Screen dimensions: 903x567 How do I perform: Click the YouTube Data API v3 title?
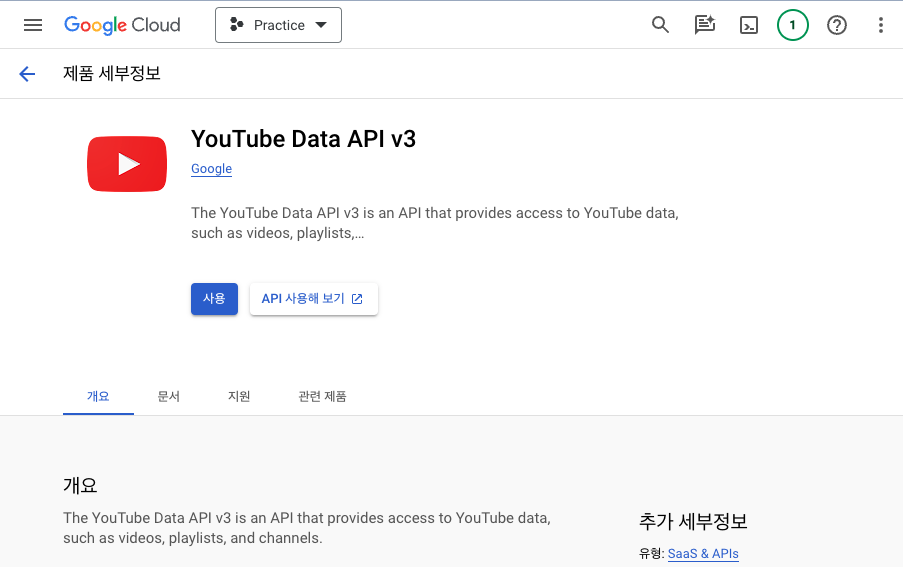coord(303,139)
